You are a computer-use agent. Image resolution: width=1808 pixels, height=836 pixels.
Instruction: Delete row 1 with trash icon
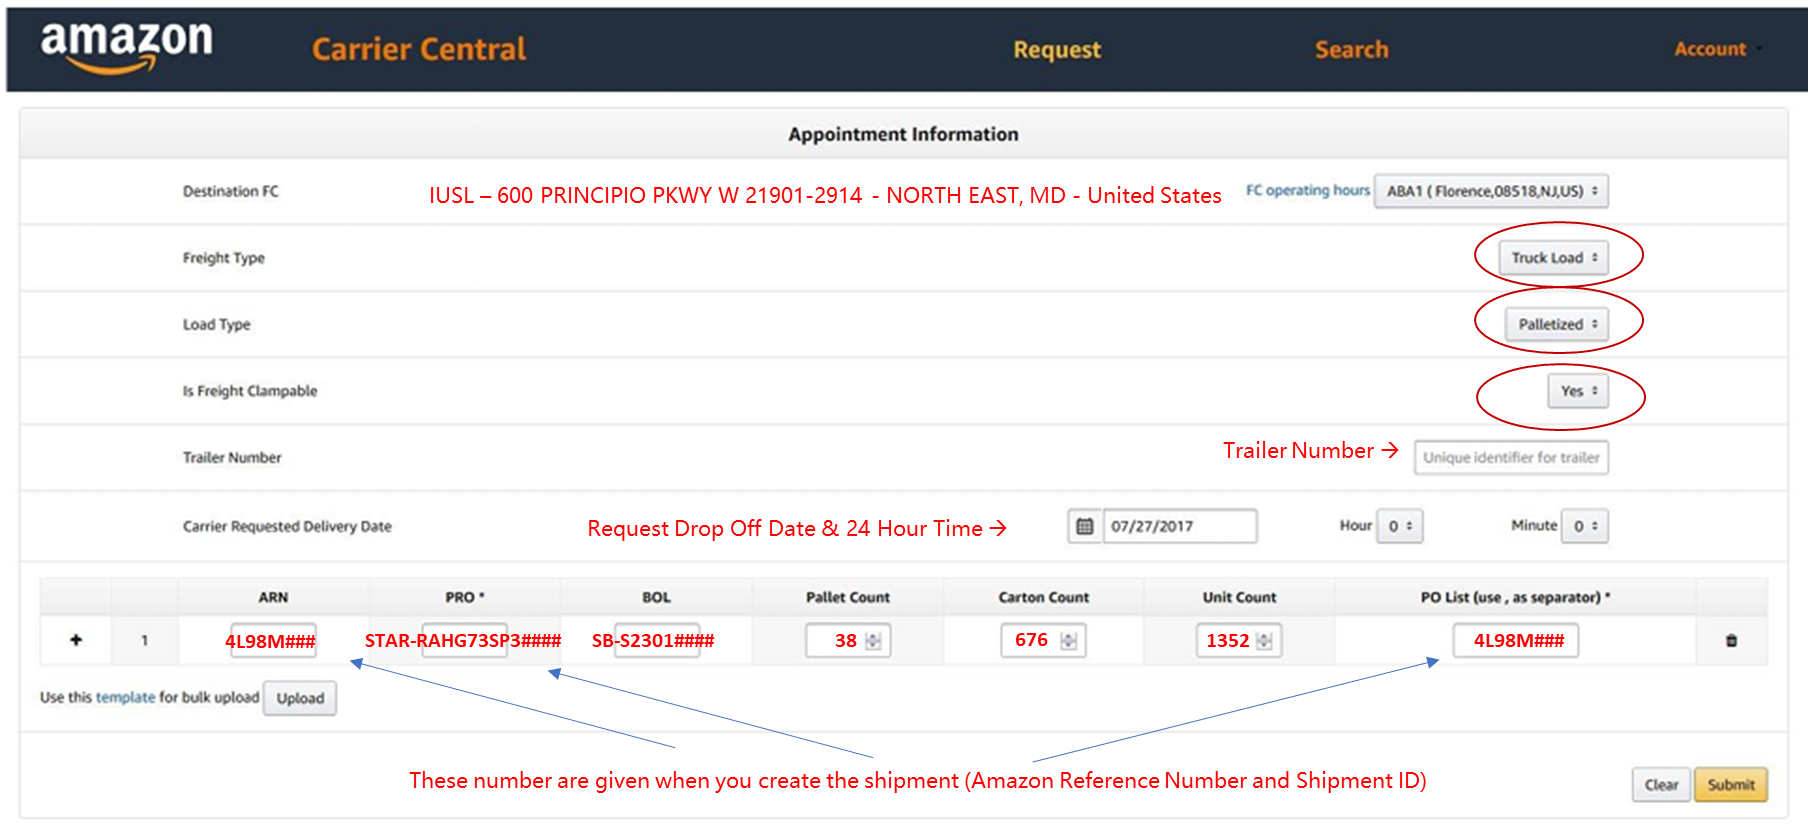(x=1731, y=640)
